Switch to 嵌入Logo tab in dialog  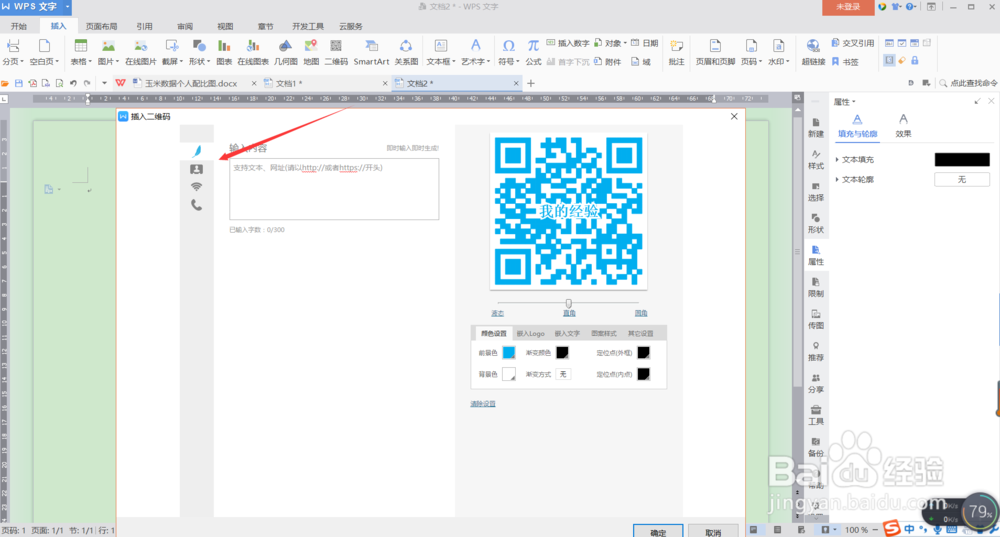[531, 334]
